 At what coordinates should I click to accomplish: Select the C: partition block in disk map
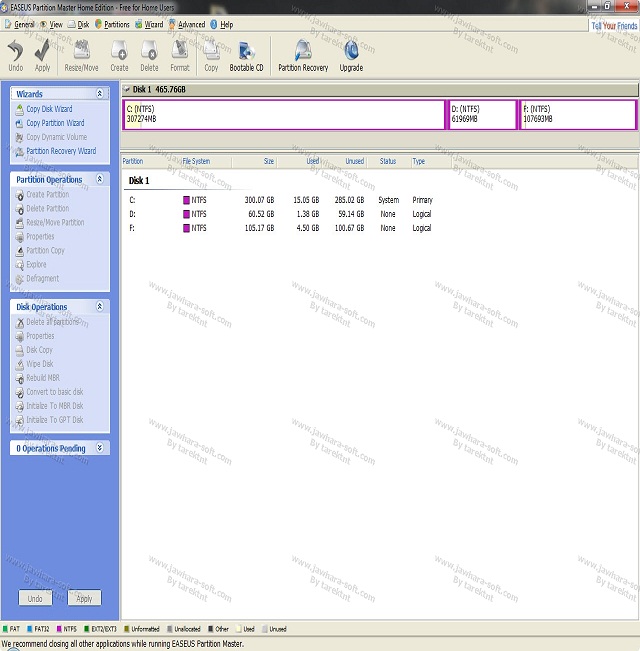pos(283,115)
